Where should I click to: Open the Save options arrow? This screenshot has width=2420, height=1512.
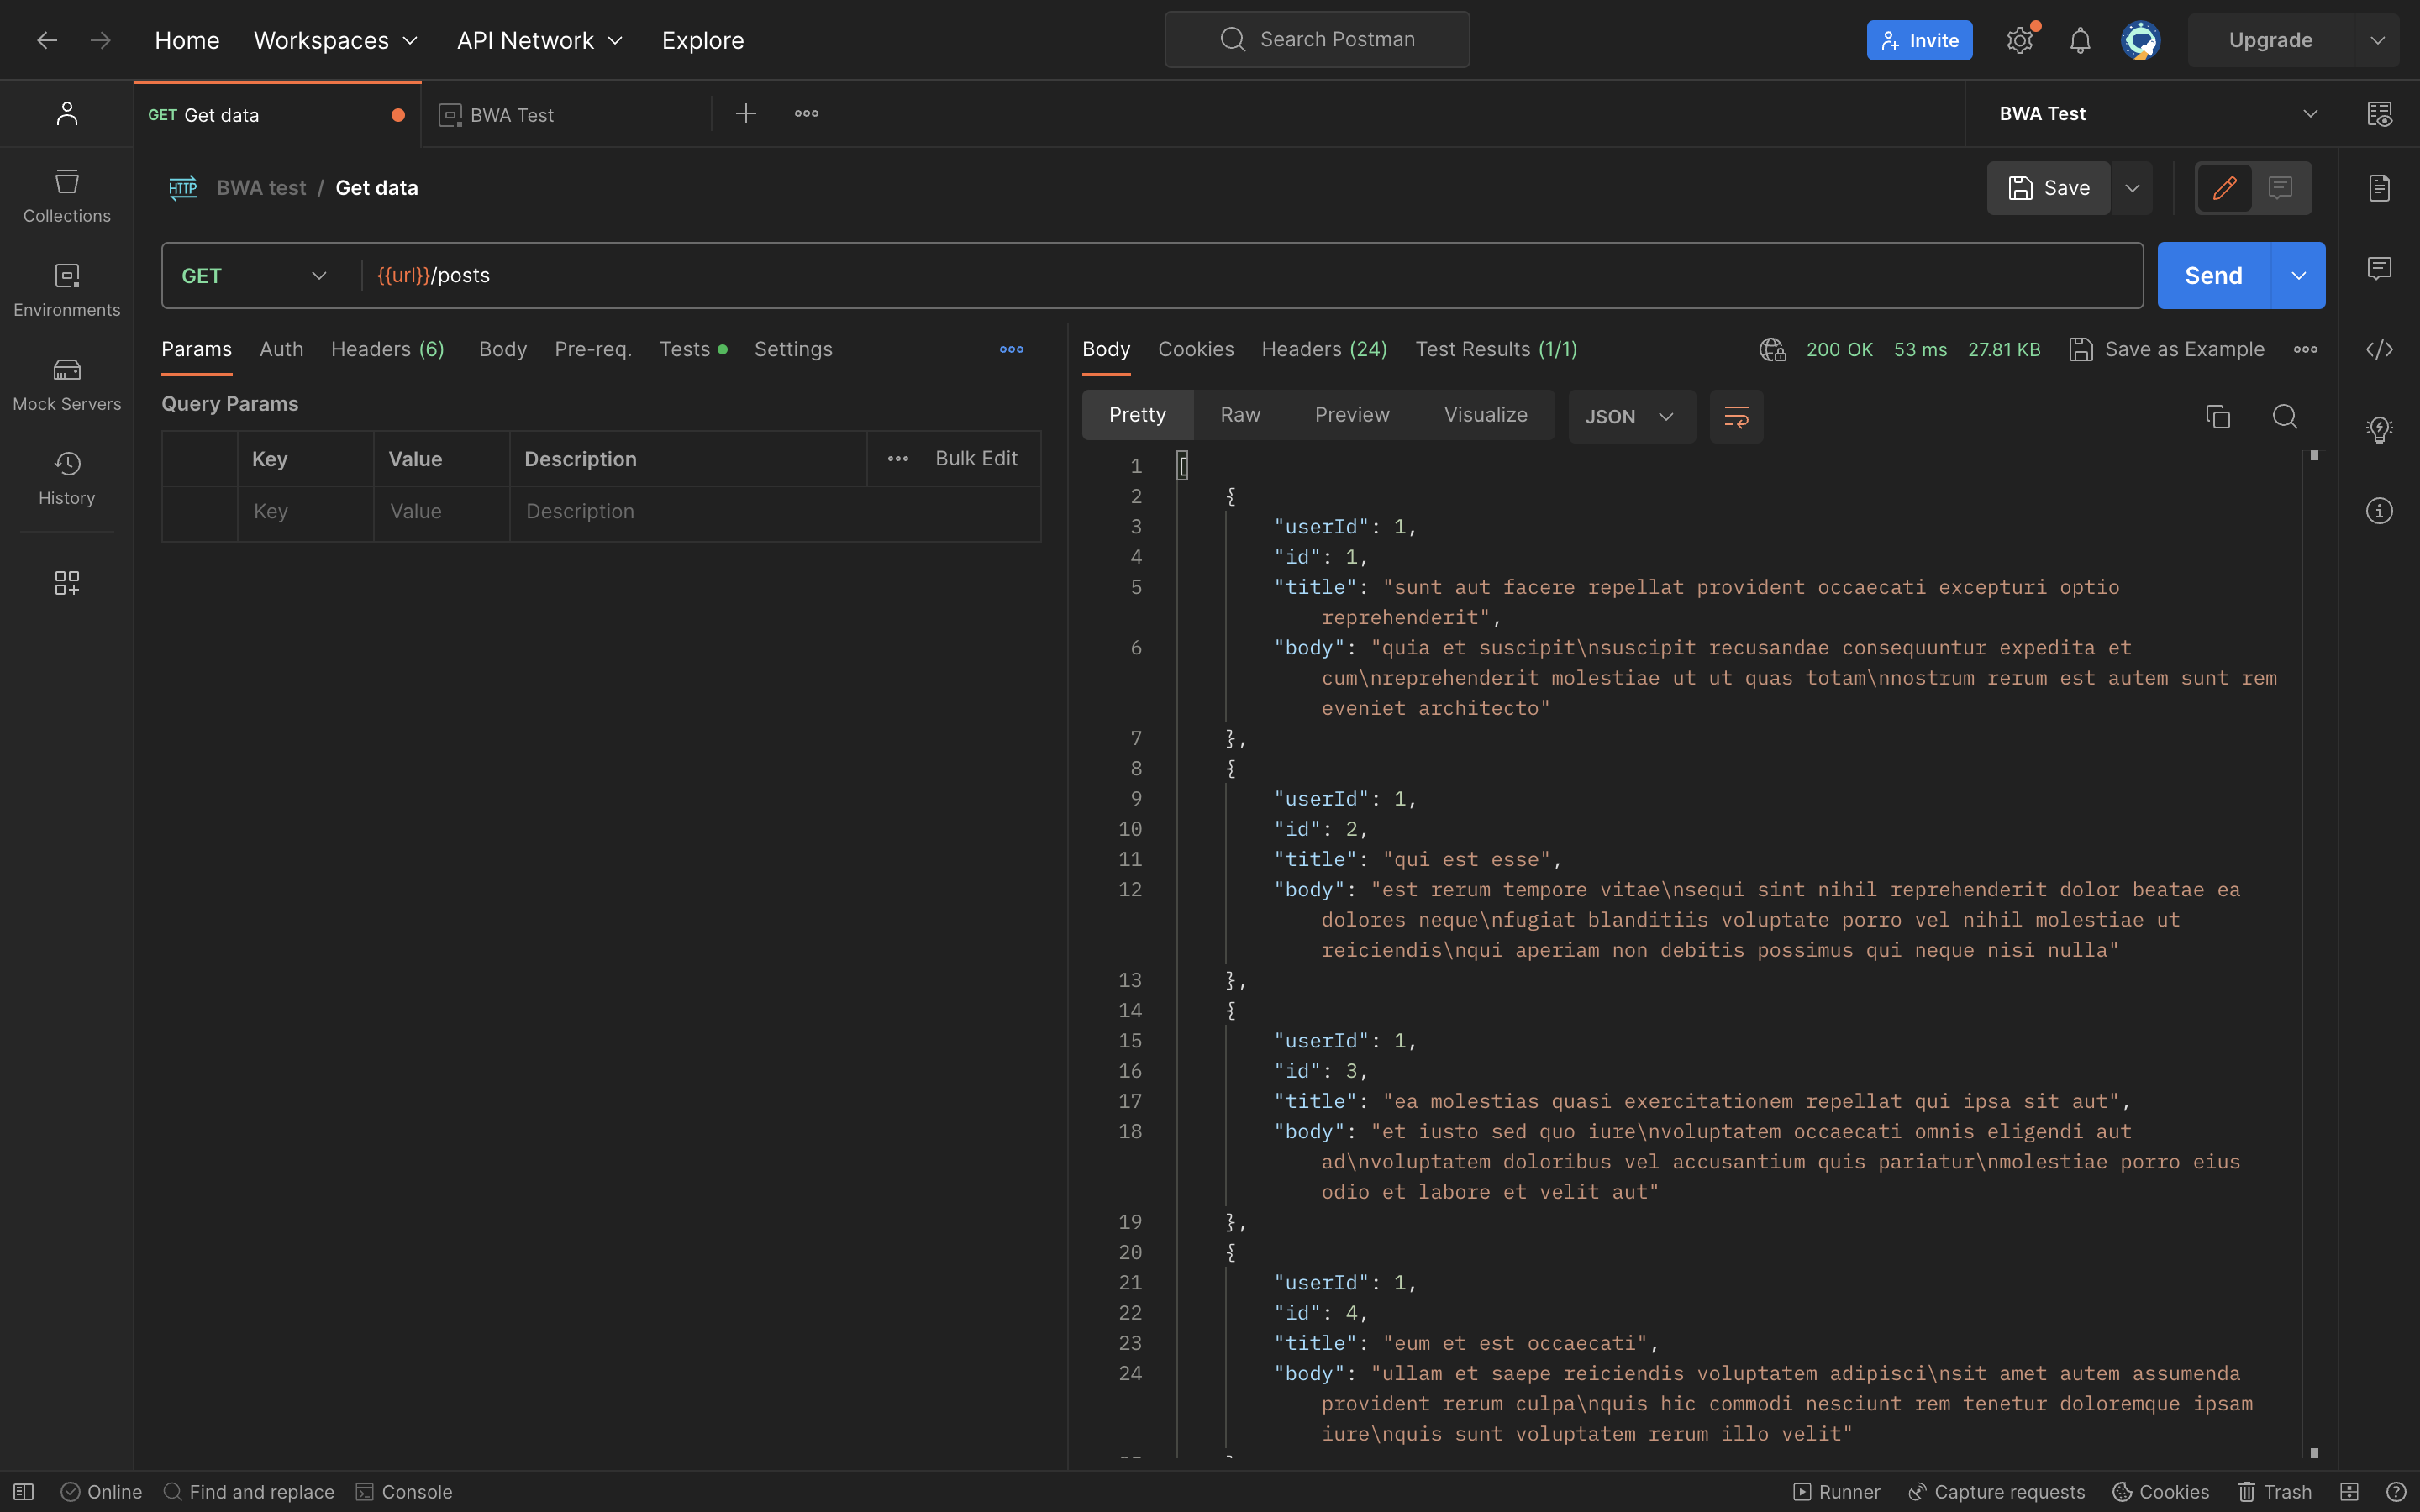2132,188
